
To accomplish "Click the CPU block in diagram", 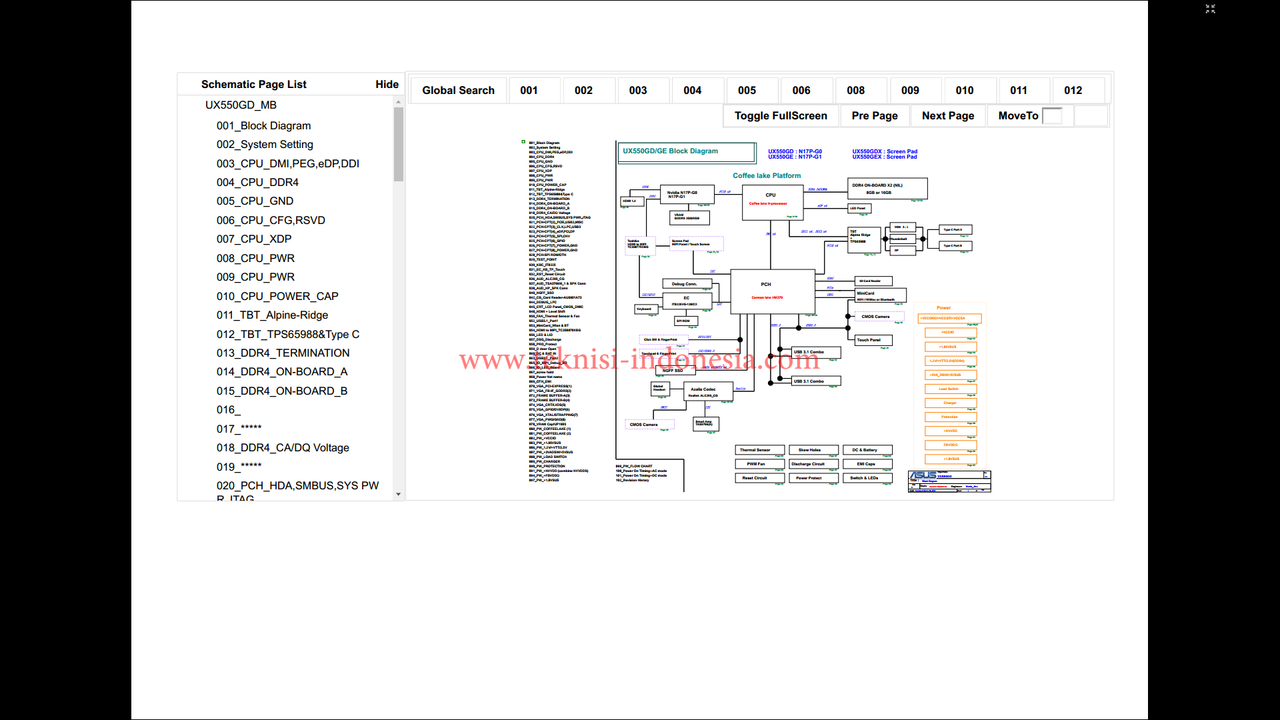I will (771, 200).
